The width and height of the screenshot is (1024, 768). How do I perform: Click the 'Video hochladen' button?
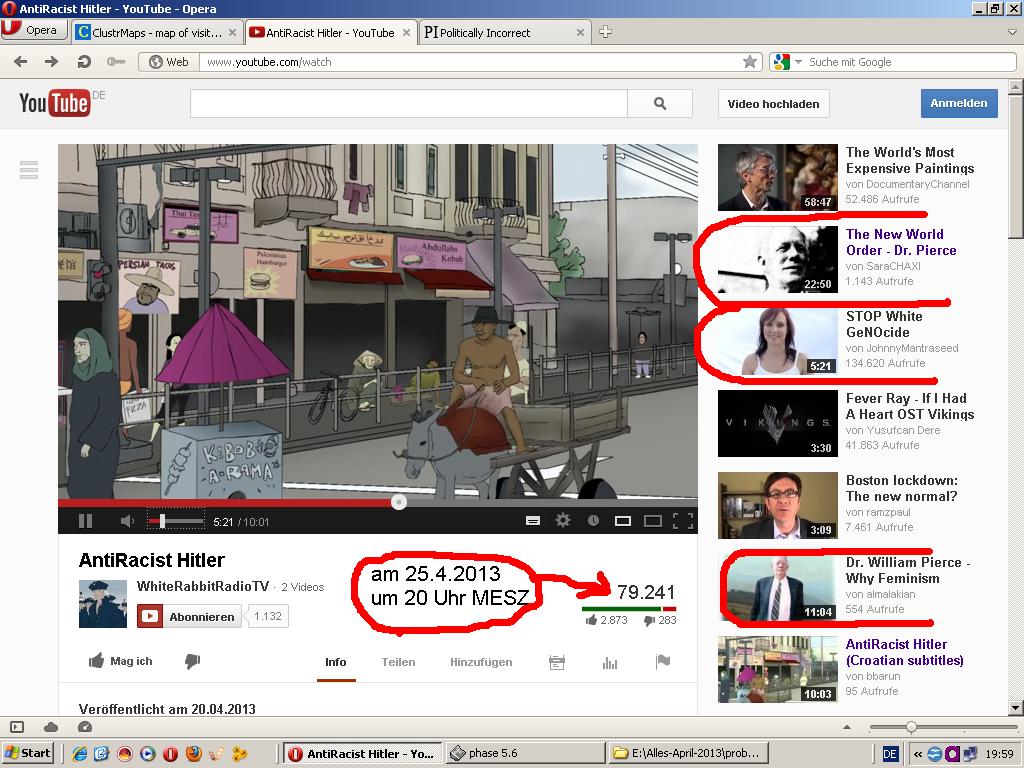pyautogui.click(x=773, y=104)
